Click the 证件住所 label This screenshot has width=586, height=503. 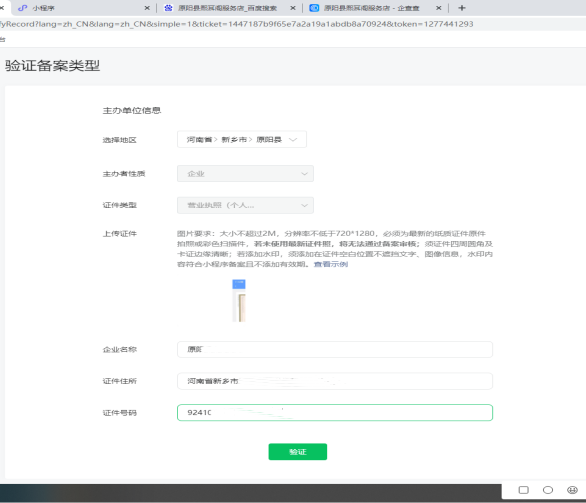[x=120, y=381]
